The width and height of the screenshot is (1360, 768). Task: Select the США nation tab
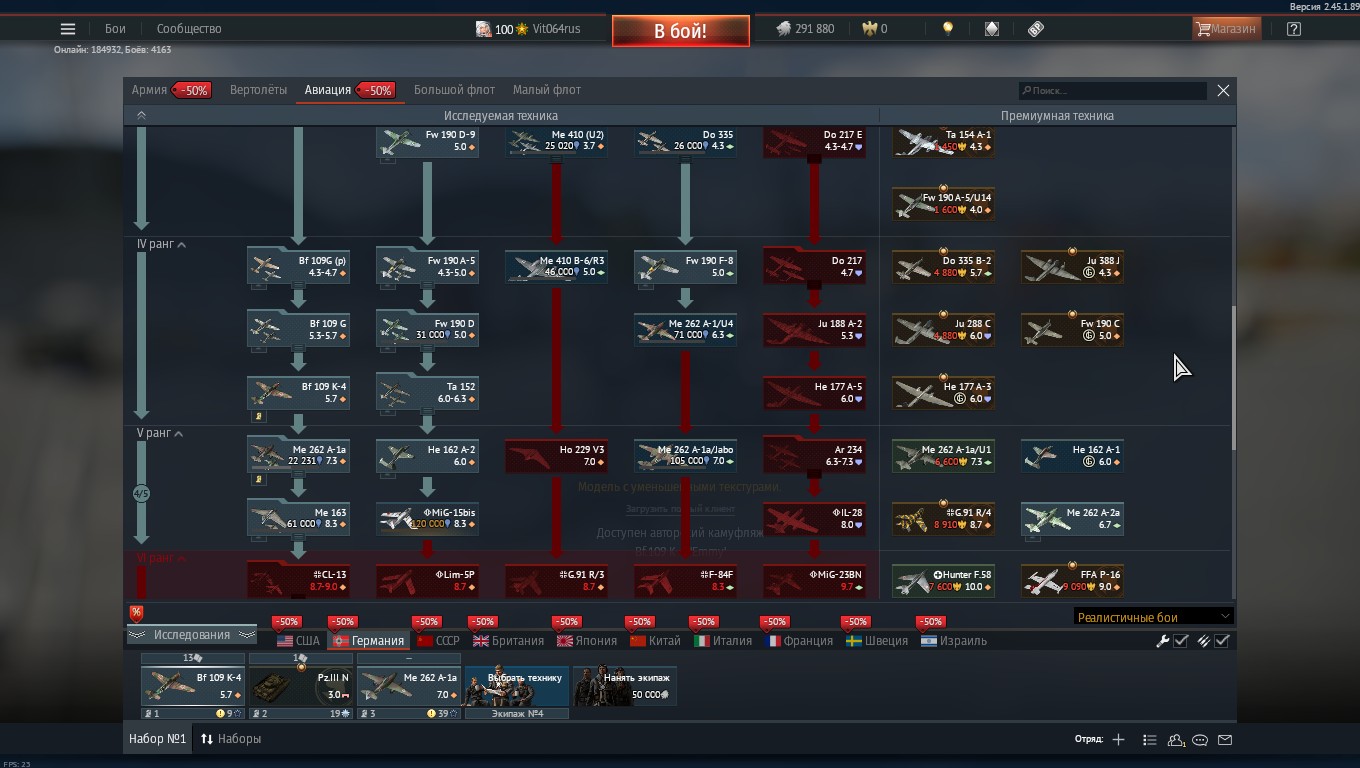click(x=298, y=641)
